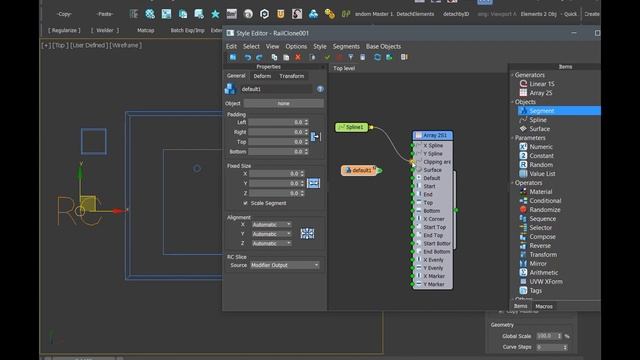Viewport: 640px width, 360px height.
Task: Click the red X delete icon
Action: (298, 57)
